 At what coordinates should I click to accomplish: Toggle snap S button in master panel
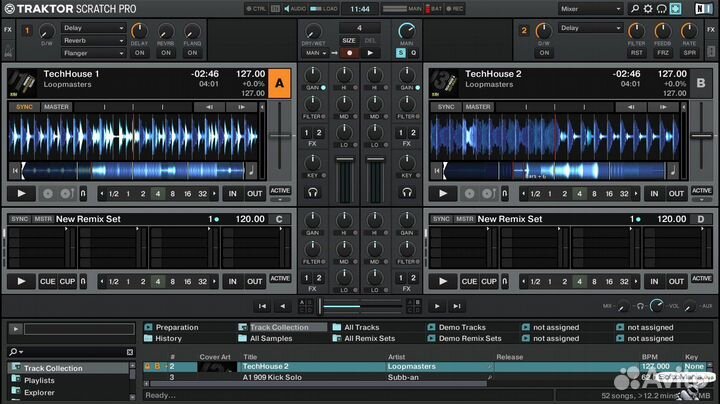(x=400, y=53)
